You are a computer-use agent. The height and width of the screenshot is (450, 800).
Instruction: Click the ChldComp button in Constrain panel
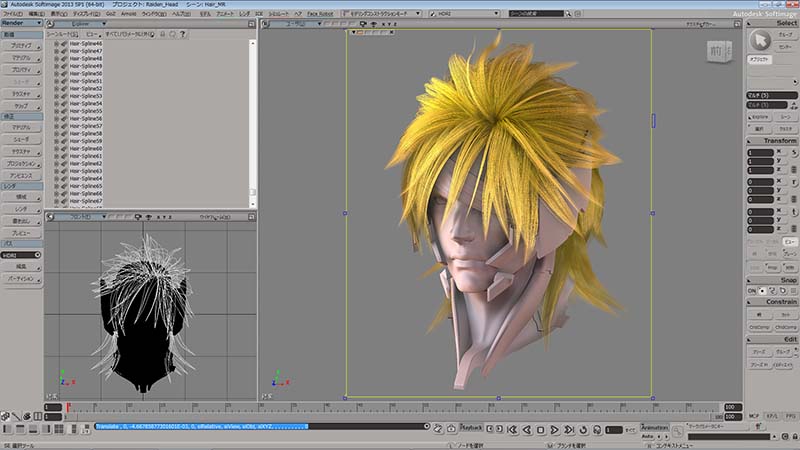pos(786,327)
